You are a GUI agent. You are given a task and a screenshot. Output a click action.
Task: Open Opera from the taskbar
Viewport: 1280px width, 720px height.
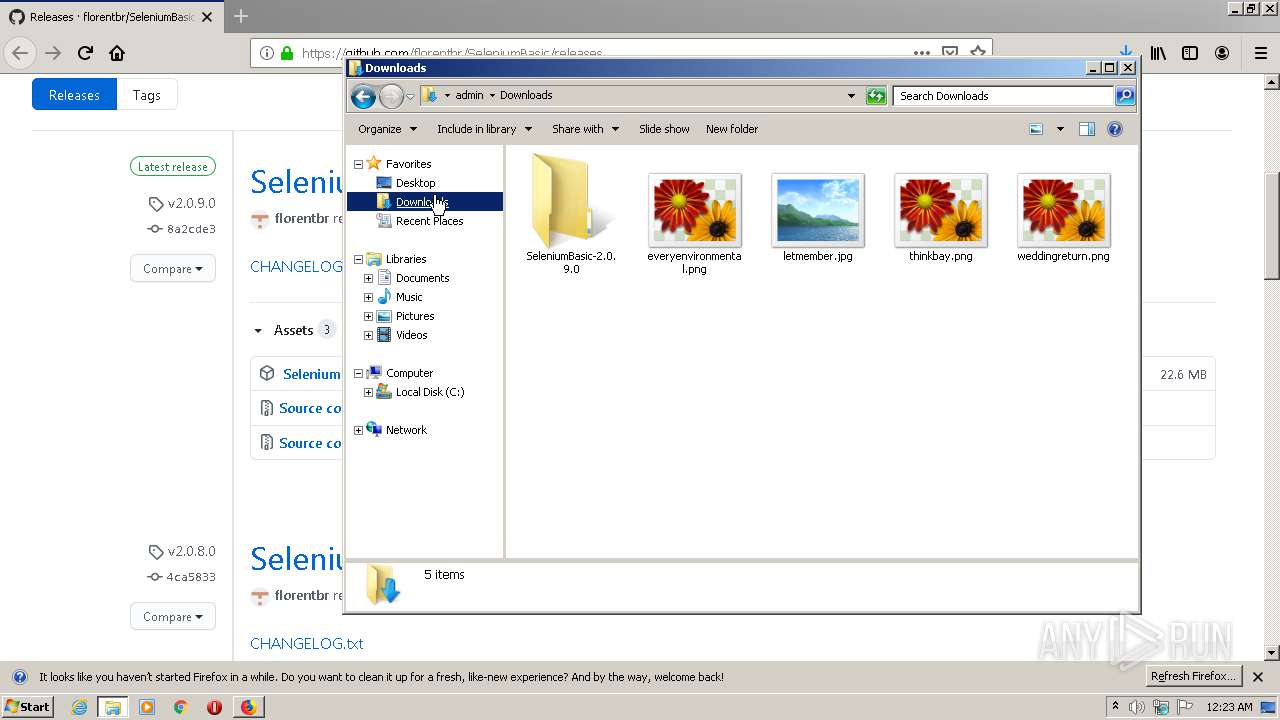(214, 707)
